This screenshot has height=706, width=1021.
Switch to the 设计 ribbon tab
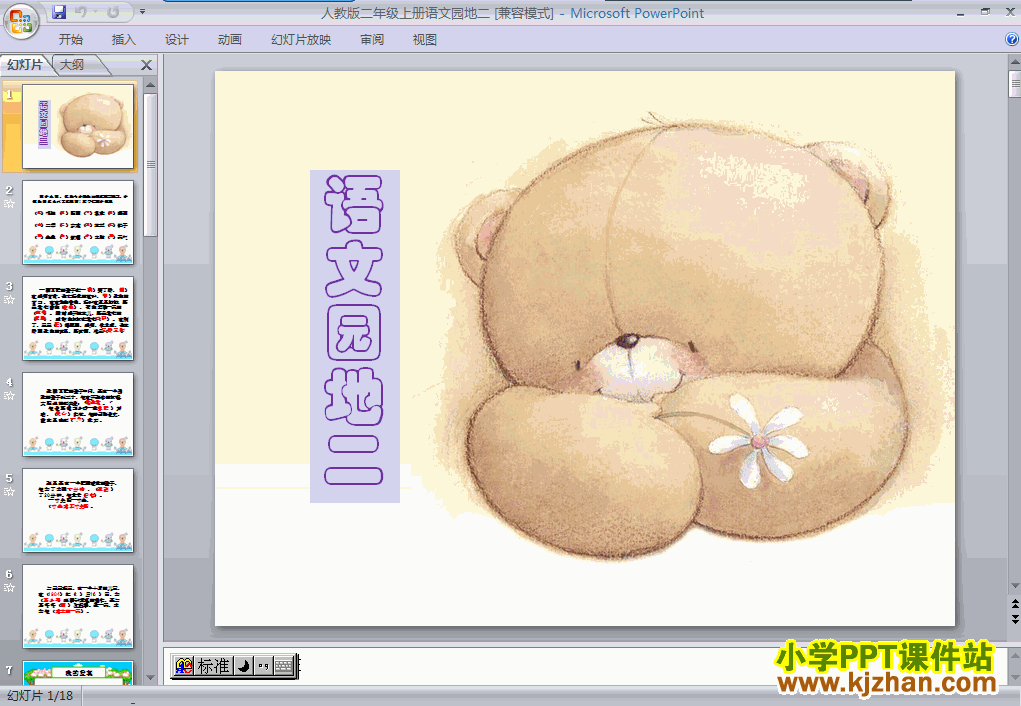click(176, 40)
